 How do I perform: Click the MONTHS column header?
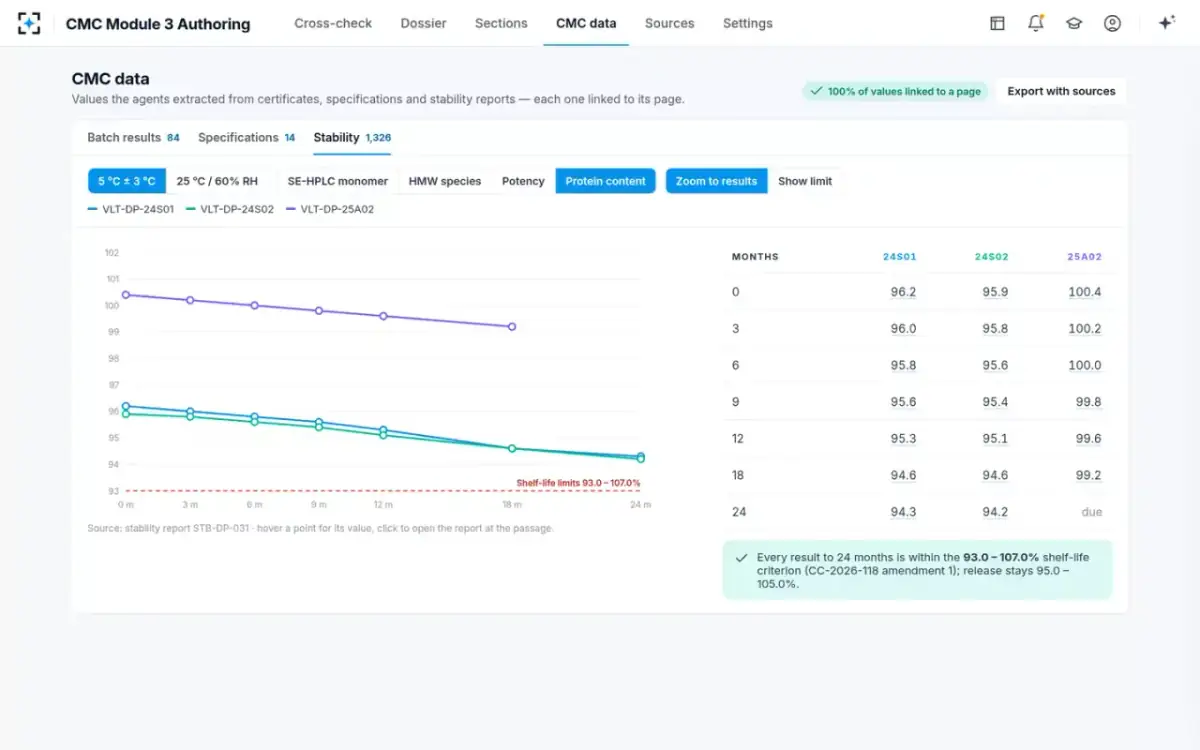click(x=755, y=257)
